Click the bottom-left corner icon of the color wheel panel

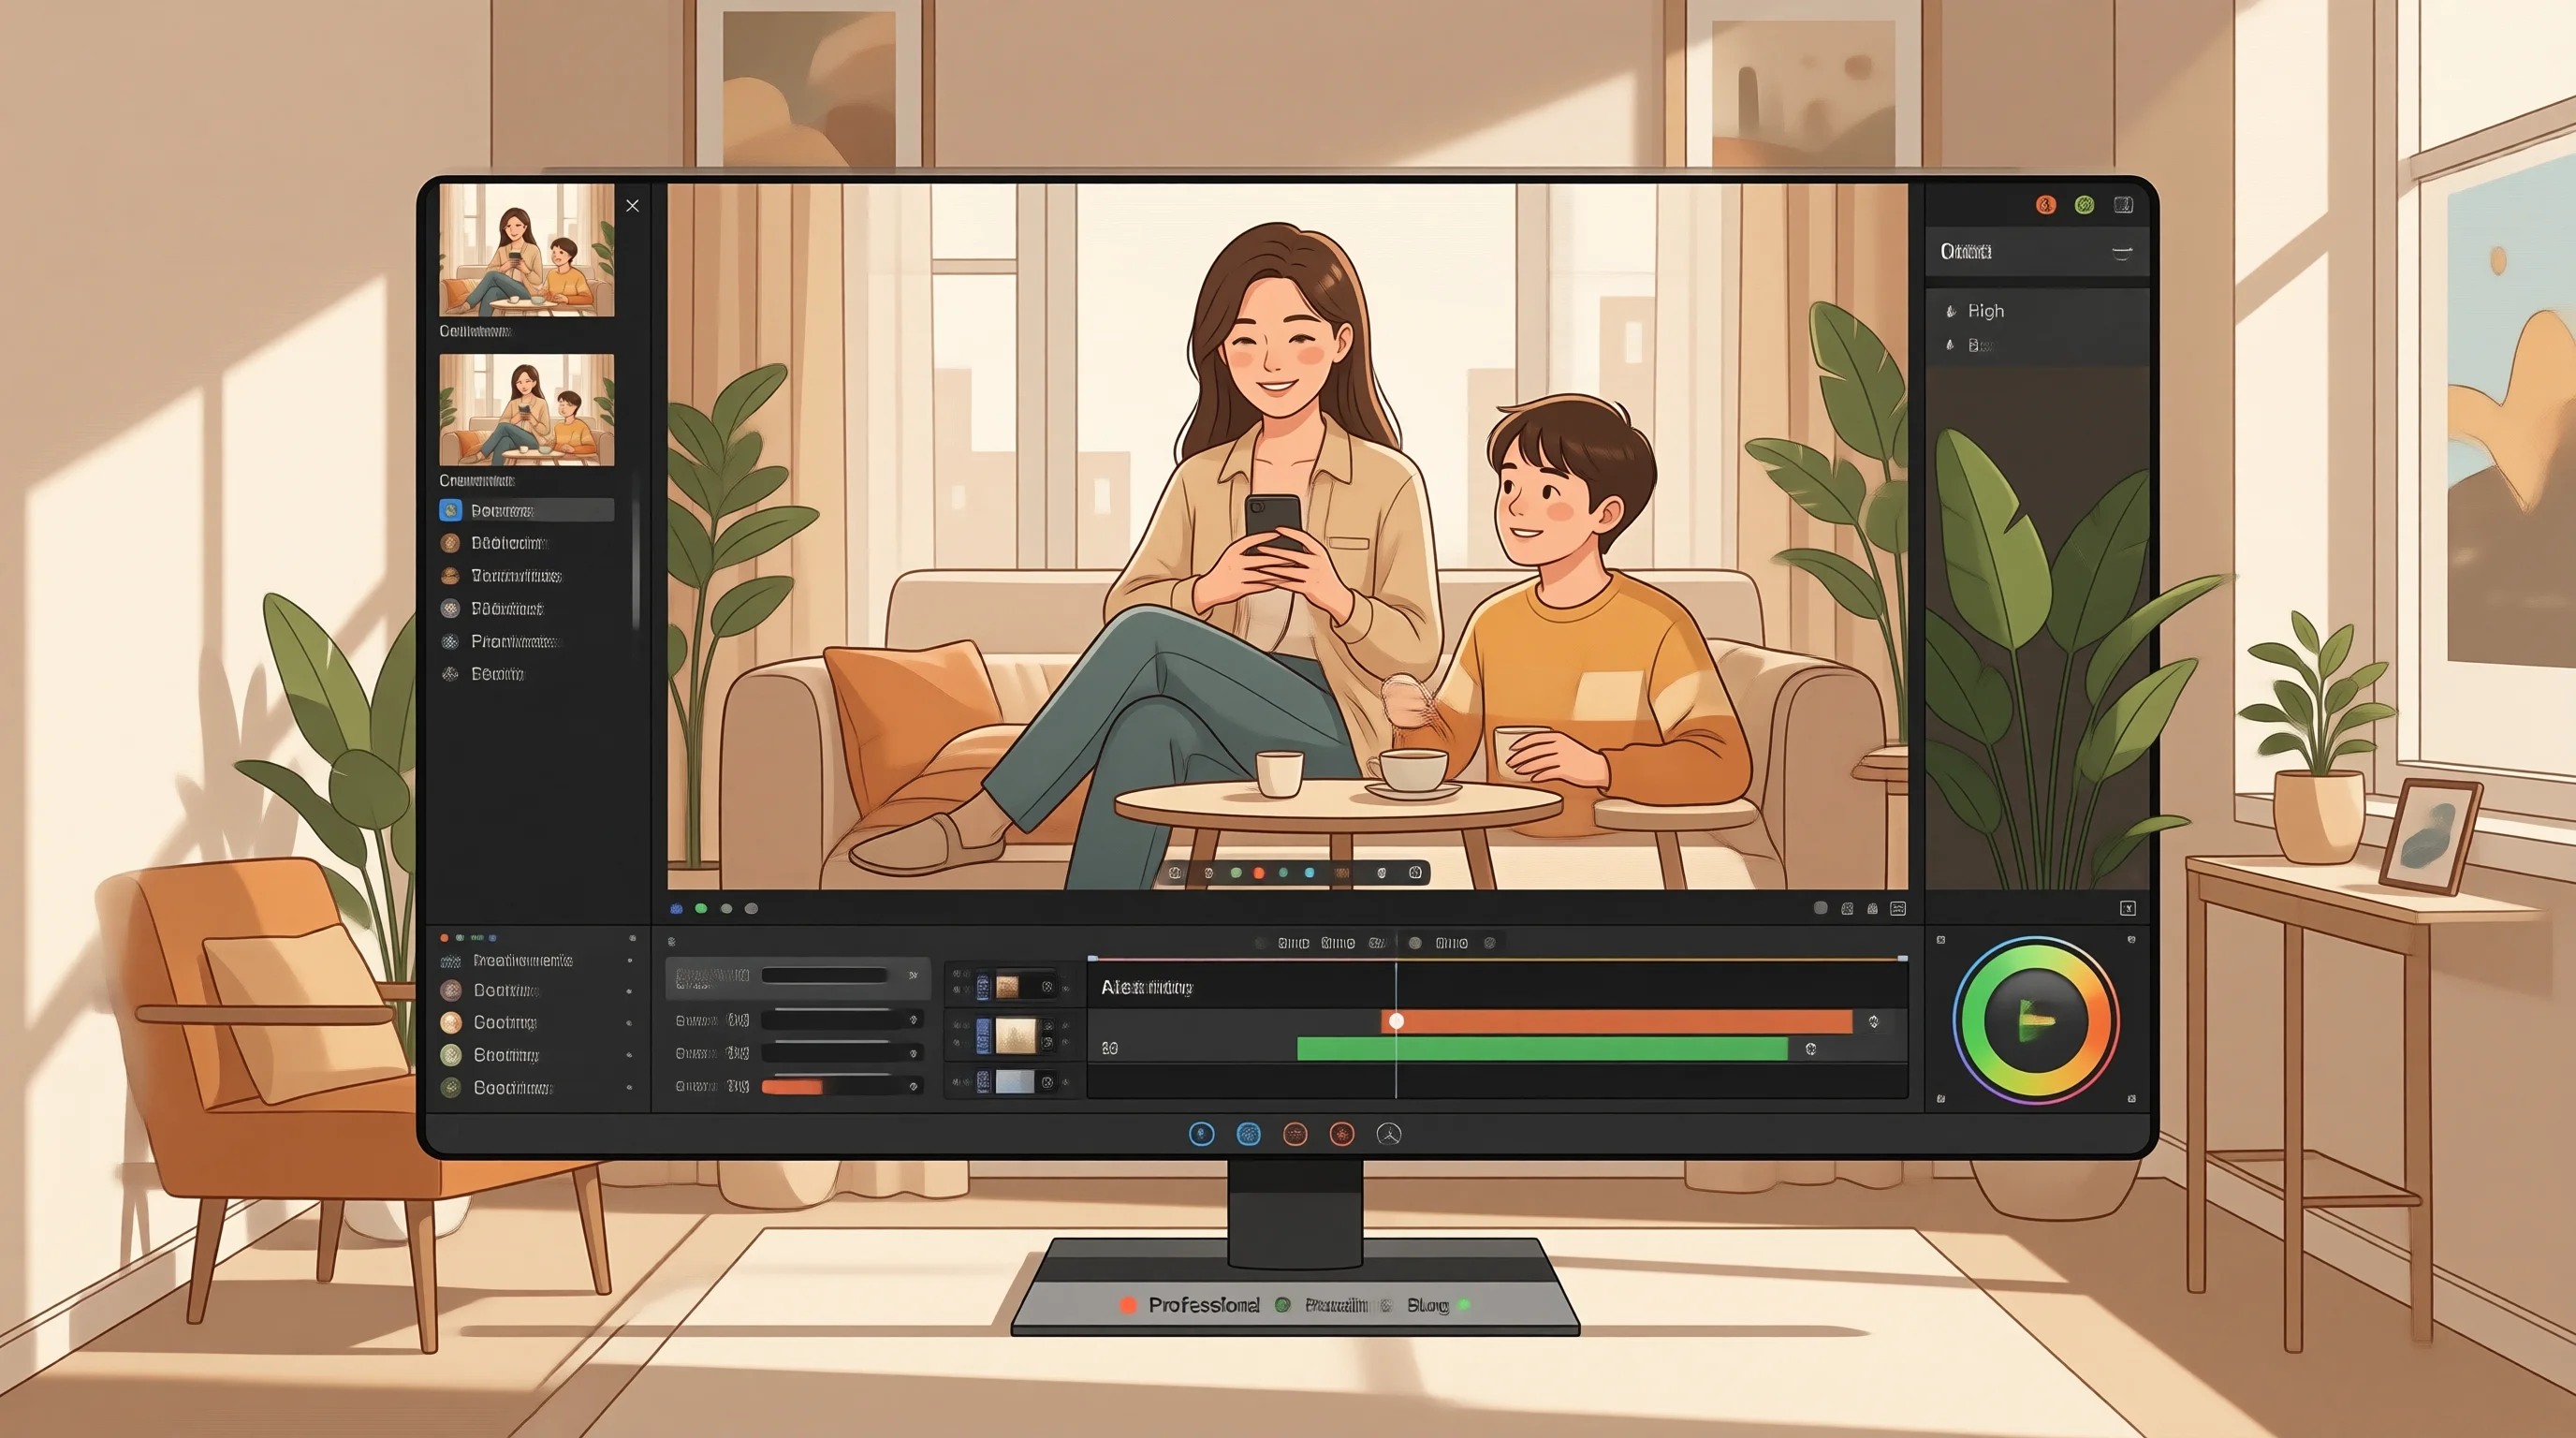pos(1940,1099)
